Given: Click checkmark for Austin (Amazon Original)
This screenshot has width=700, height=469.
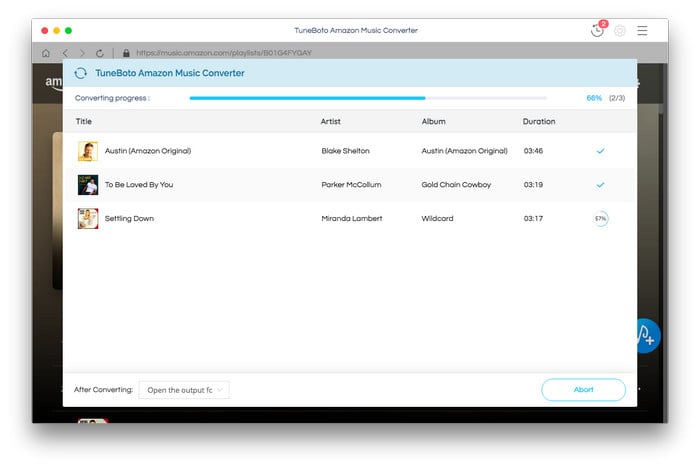Looking at the screenshot, I should (600, 151).
